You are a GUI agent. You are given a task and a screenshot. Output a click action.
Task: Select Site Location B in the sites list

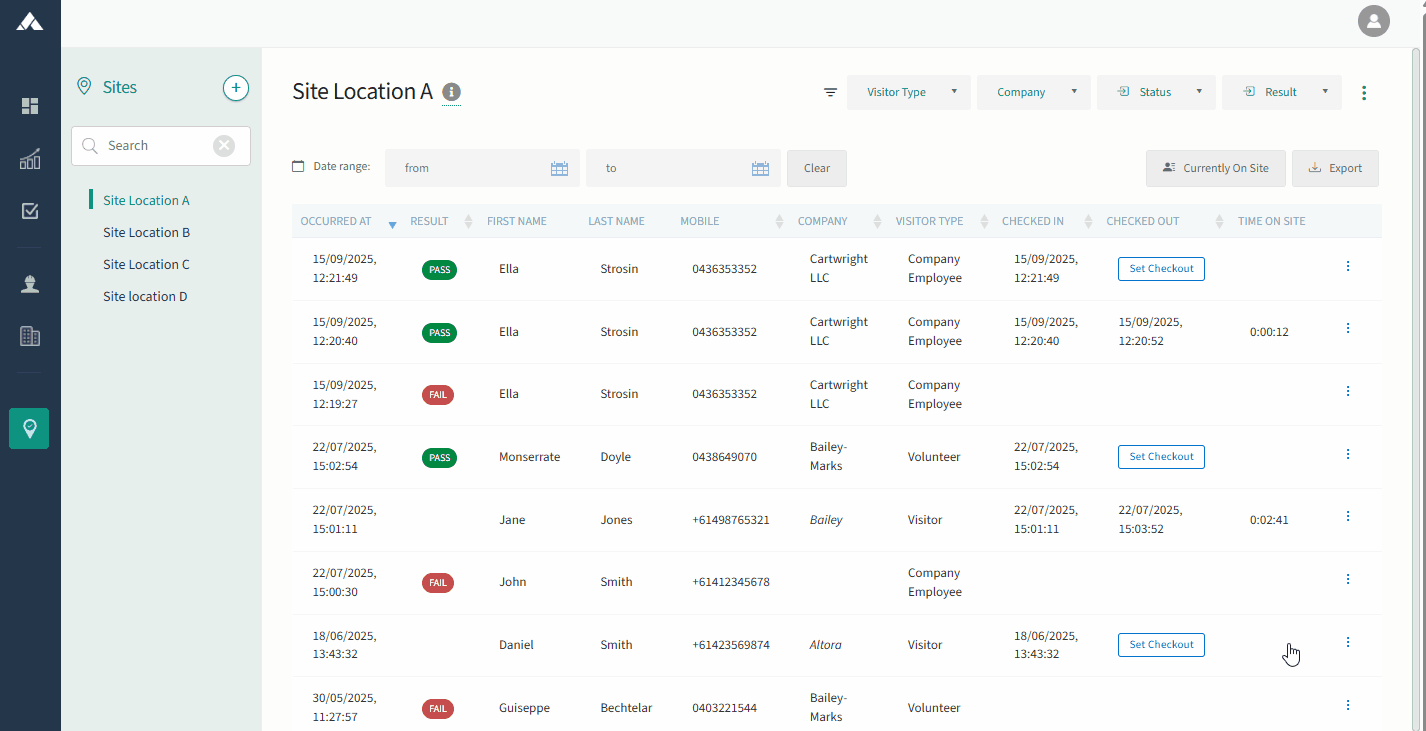(x=147, y=232)
